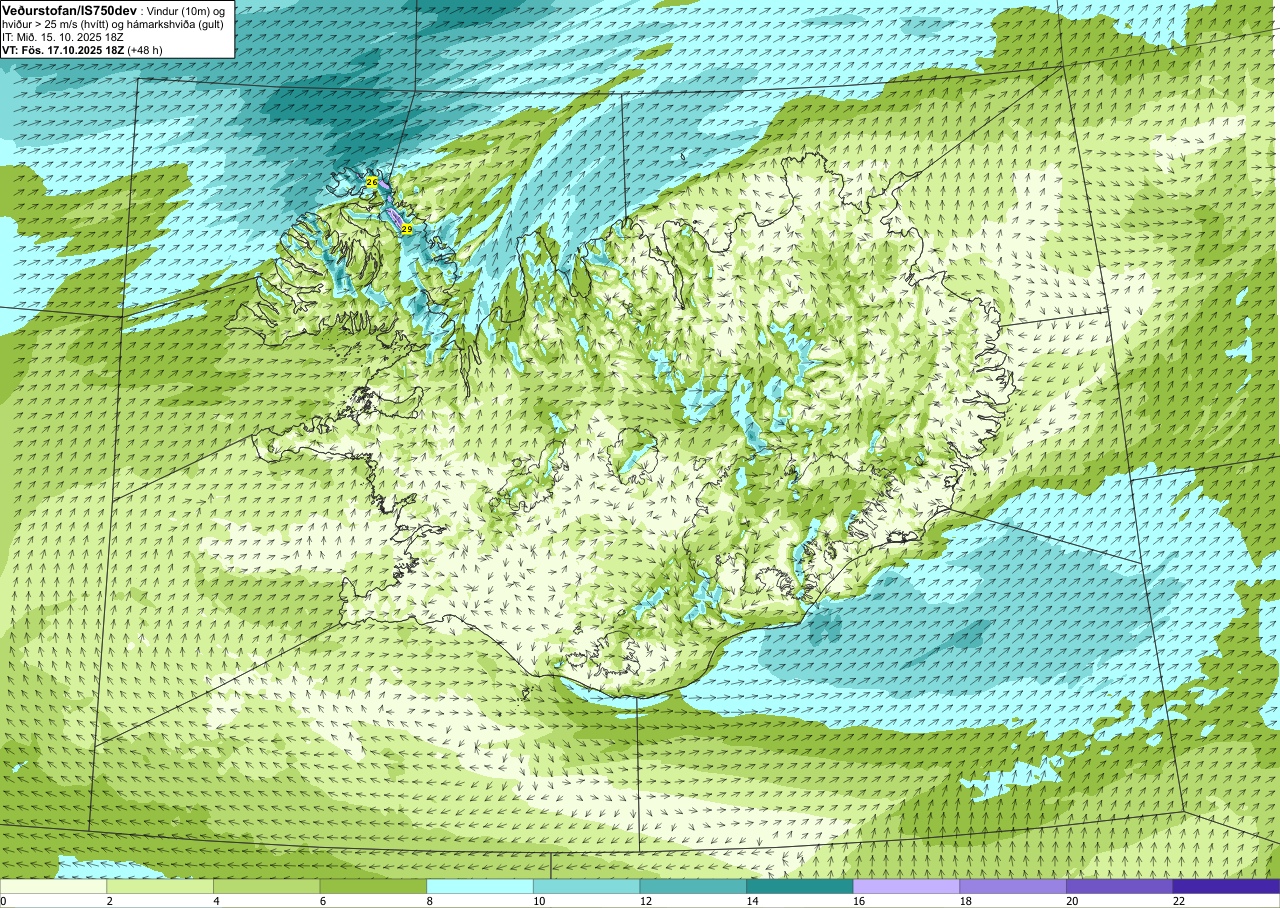Click the darkest purple swatch above 22 m/s

(x=1226, y=886)
